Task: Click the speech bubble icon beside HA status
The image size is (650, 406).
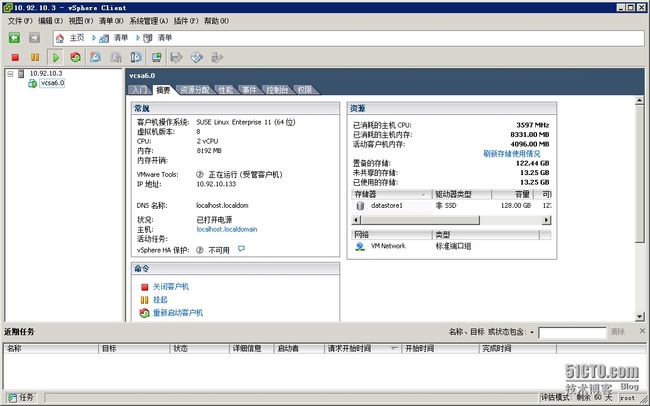Action: 241,249
